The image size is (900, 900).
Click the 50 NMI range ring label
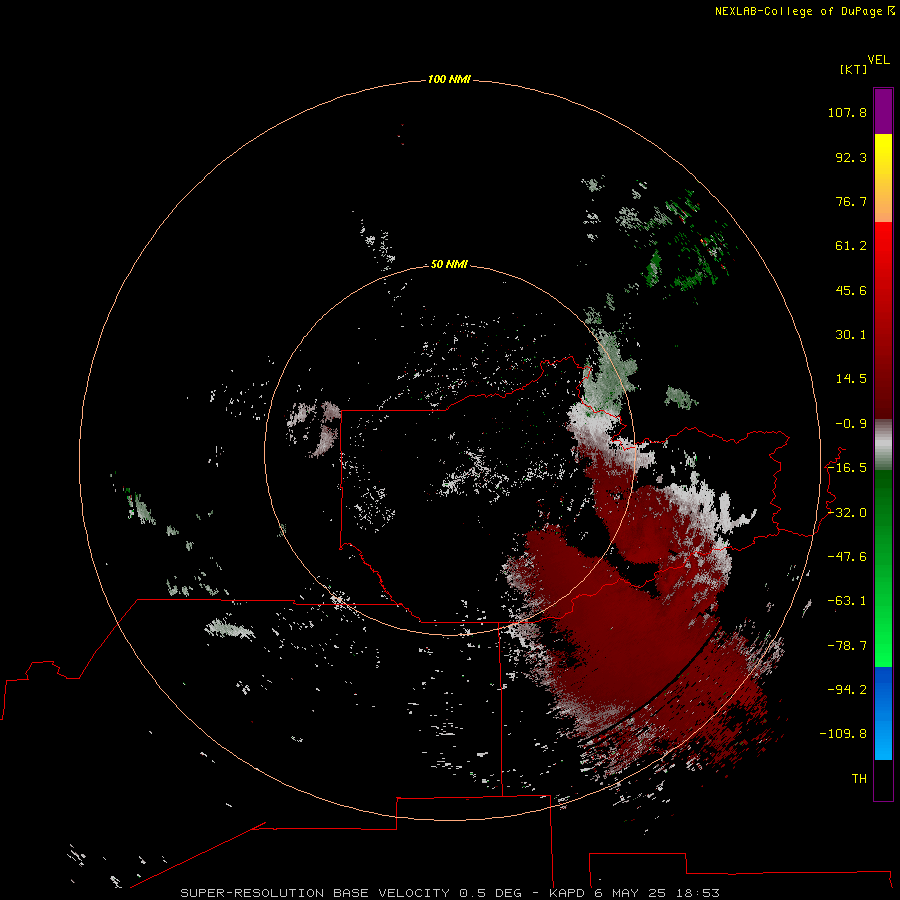(x=449, y=264)
